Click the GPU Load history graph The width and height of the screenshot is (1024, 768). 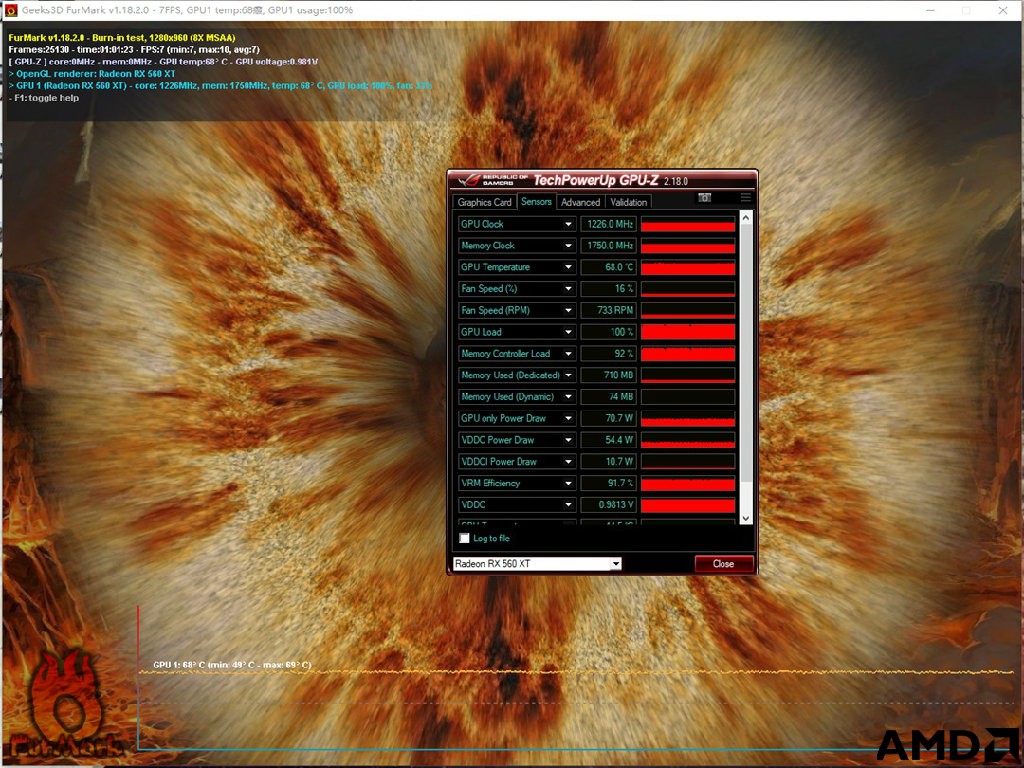point(688,332)
